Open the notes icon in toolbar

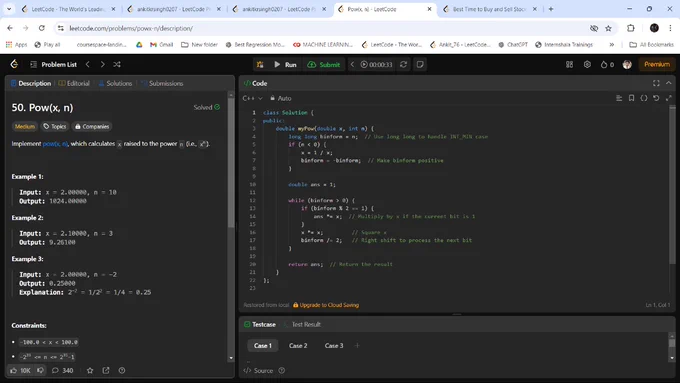[x=420, y=64]
